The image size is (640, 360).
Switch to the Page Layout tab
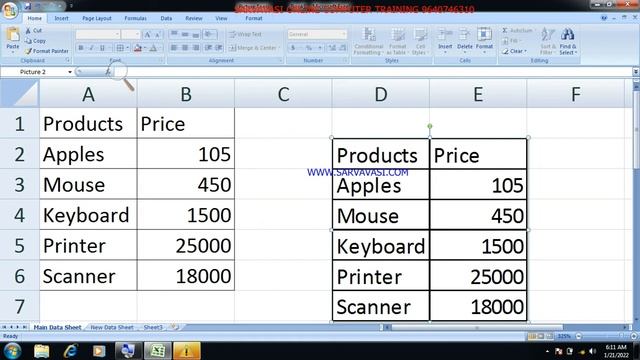tap(97, 18)
